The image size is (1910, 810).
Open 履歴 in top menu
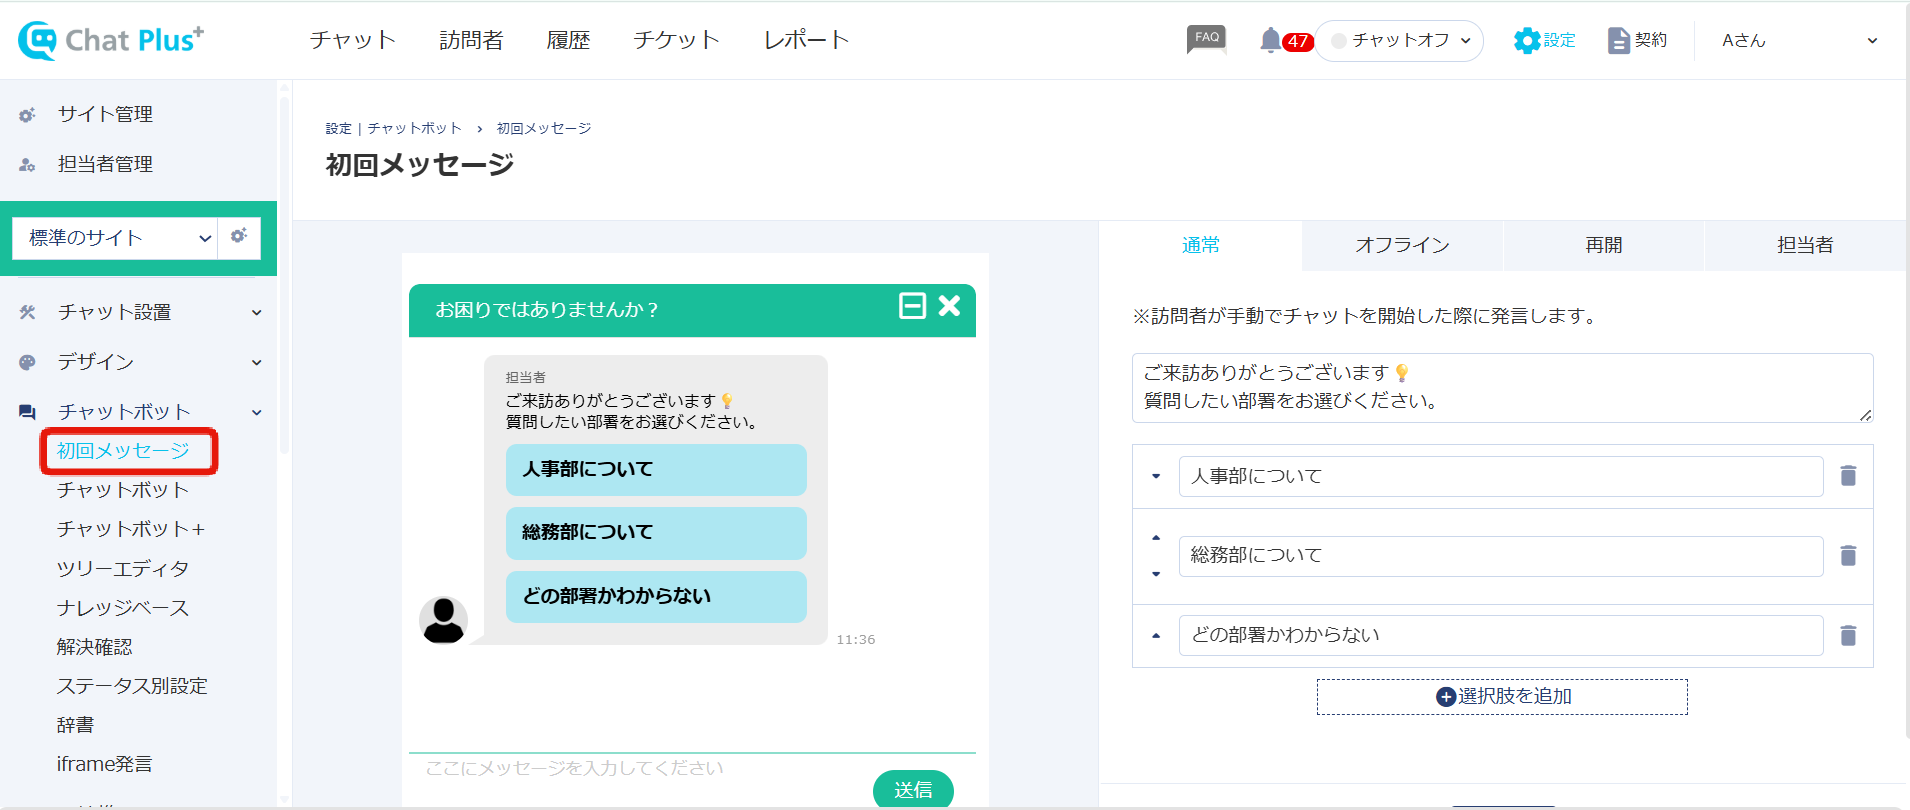pyautogui.click(x=568, y=40)
